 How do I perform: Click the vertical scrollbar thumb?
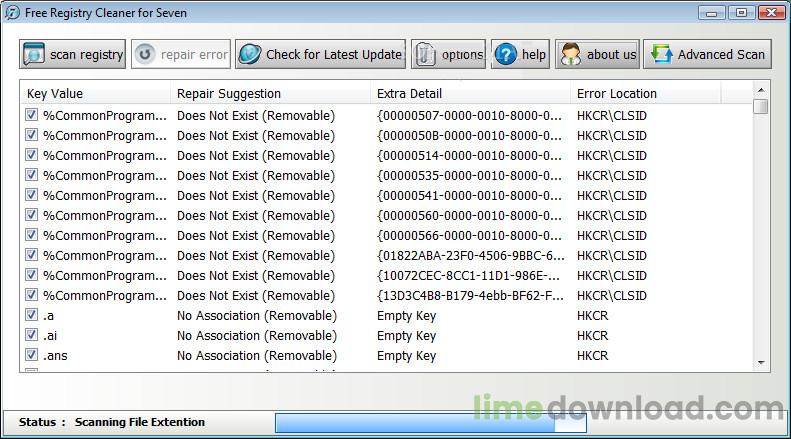pos(761,106)
